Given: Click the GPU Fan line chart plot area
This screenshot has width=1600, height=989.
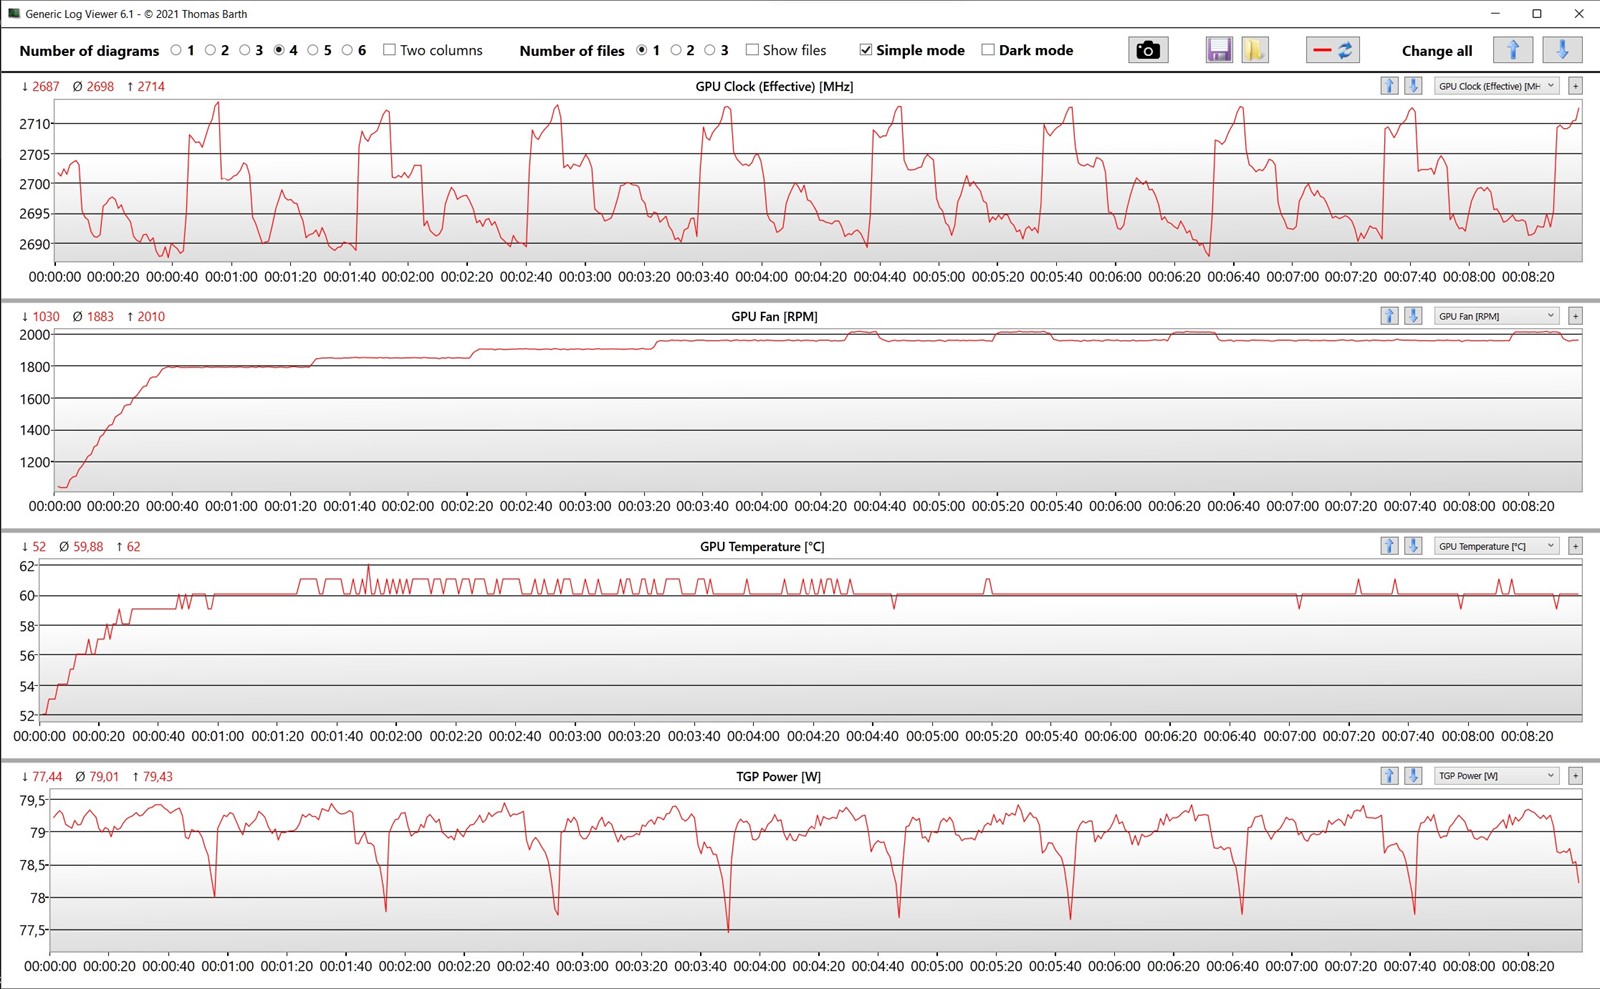Looking at the screenshot, I should point(818,410).
